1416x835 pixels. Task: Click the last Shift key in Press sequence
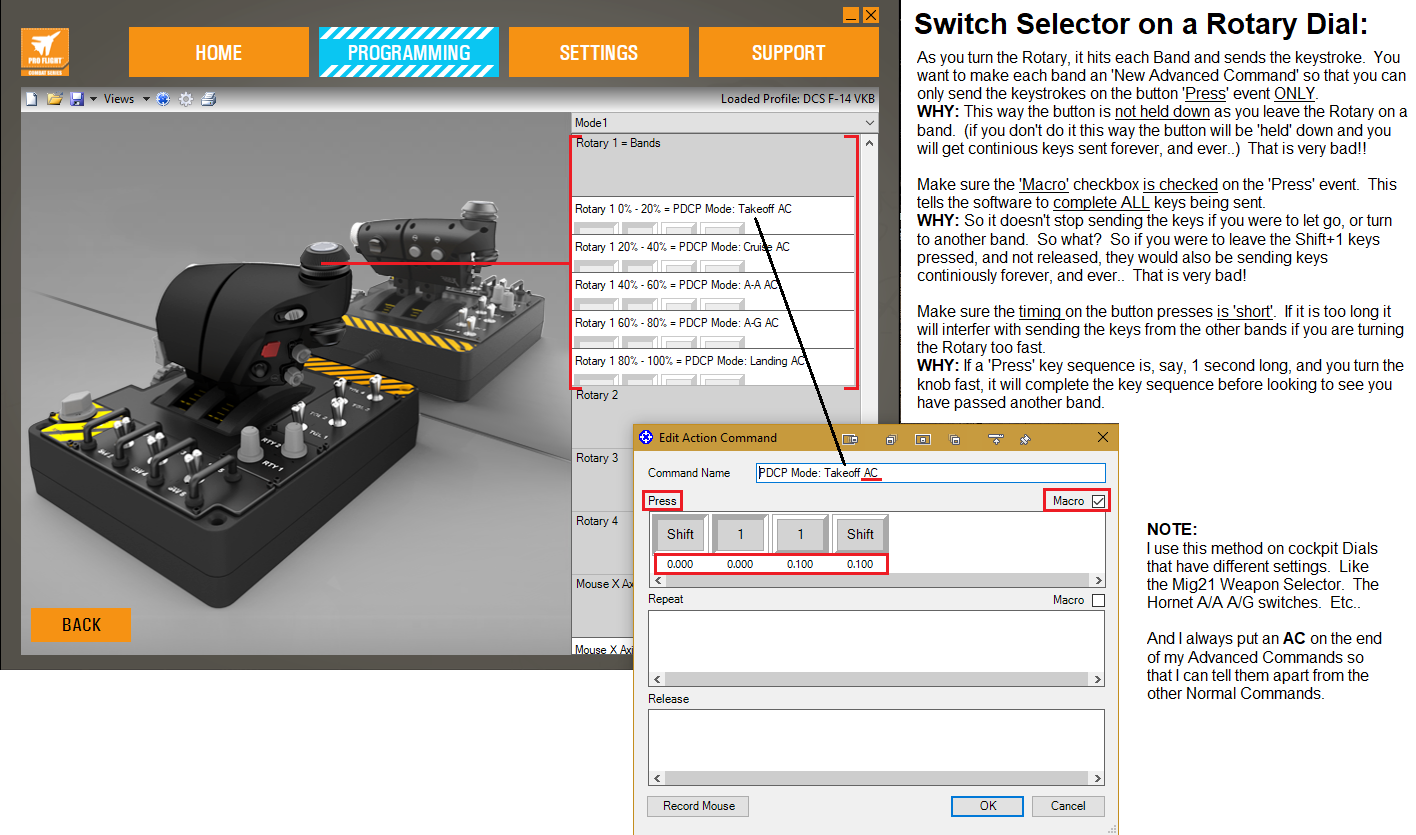(860, 534)
